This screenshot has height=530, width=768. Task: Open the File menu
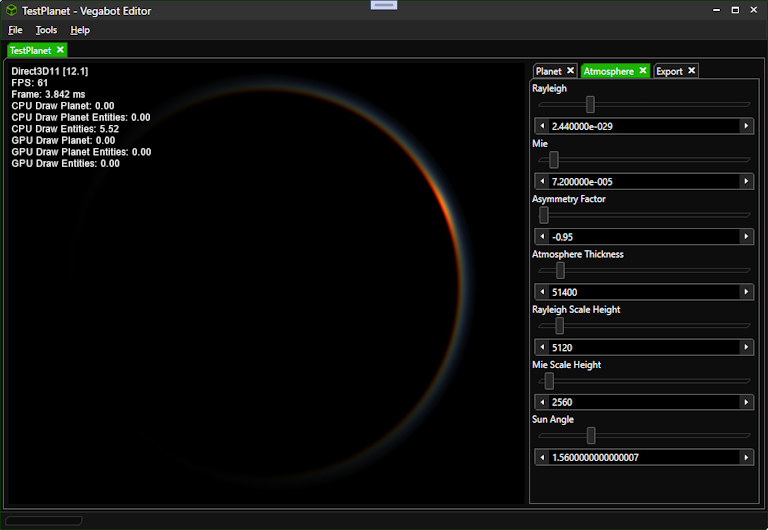(15, 30)
